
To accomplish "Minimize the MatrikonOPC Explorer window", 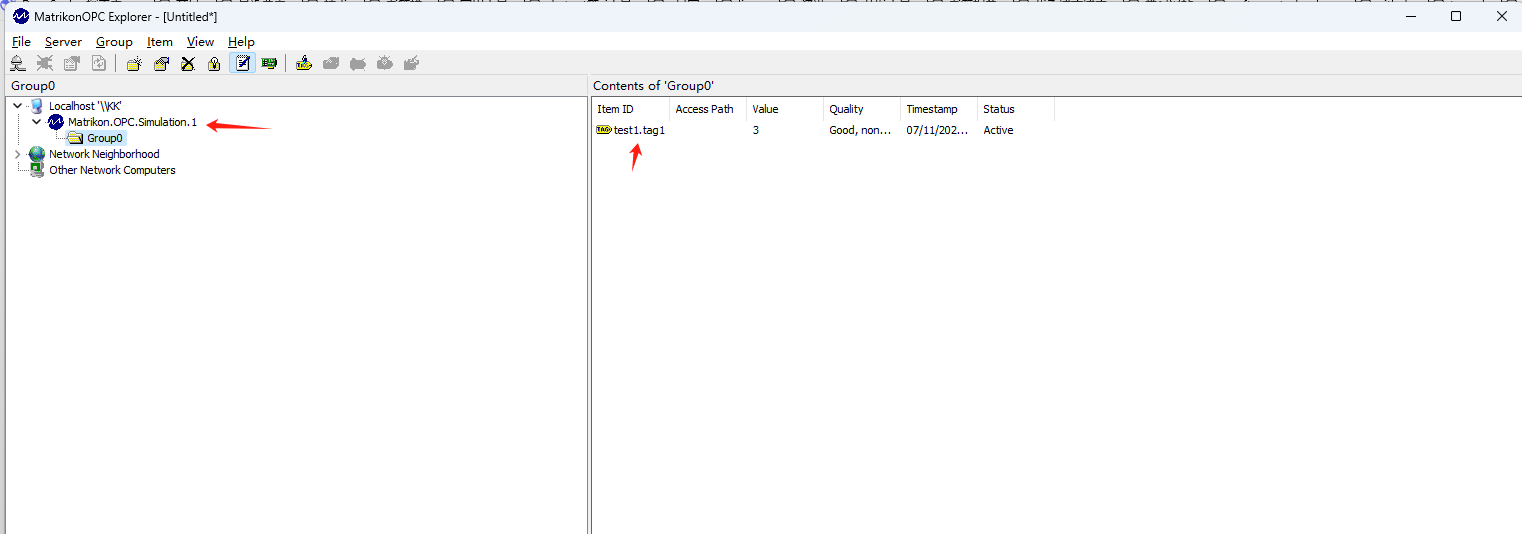I will pos(1410,16).
